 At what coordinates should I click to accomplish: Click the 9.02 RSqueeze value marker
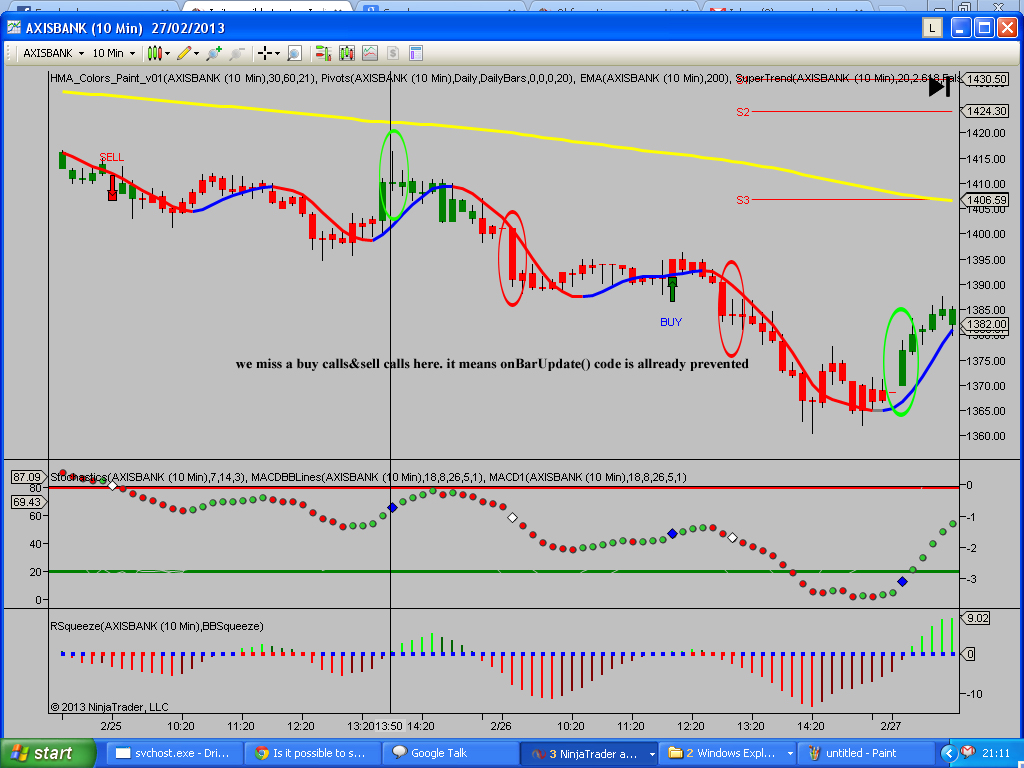(977, 618)
